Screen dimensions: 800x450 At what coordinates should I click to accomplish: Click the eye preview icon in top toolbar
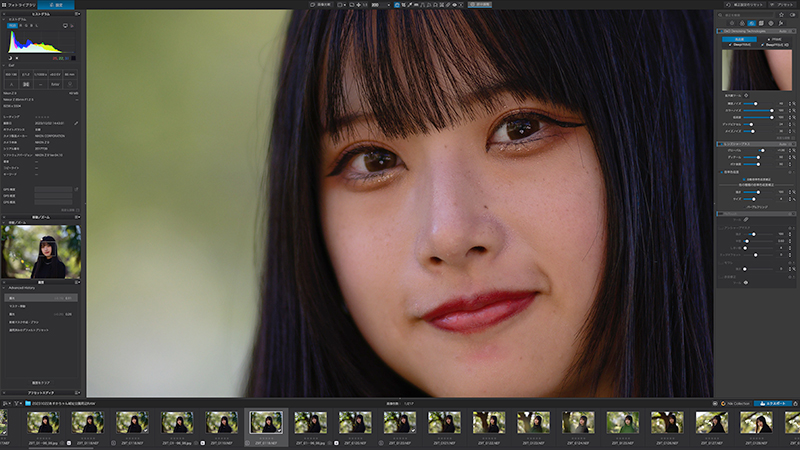pos(454,5)
